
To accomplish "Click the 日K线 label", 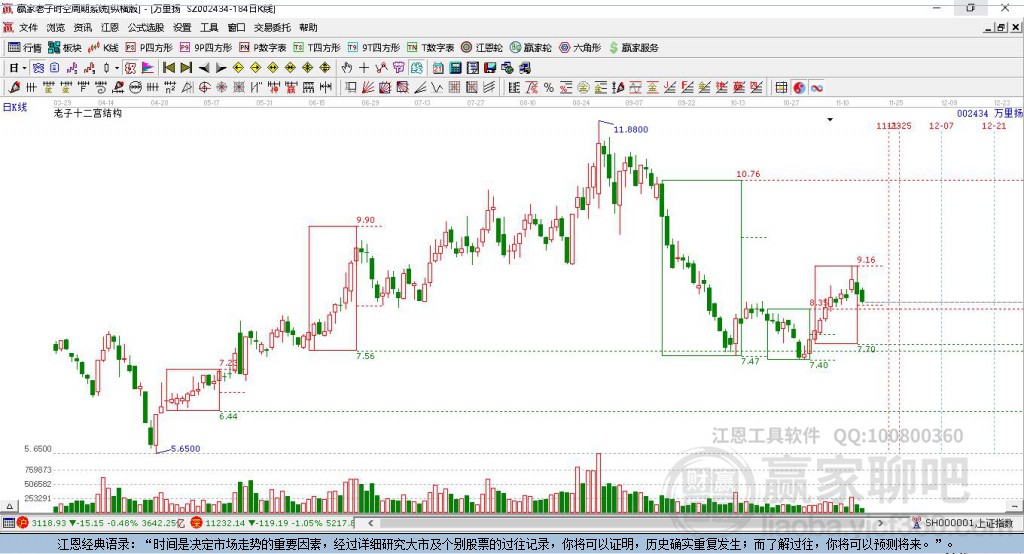I will click(15, 107).
